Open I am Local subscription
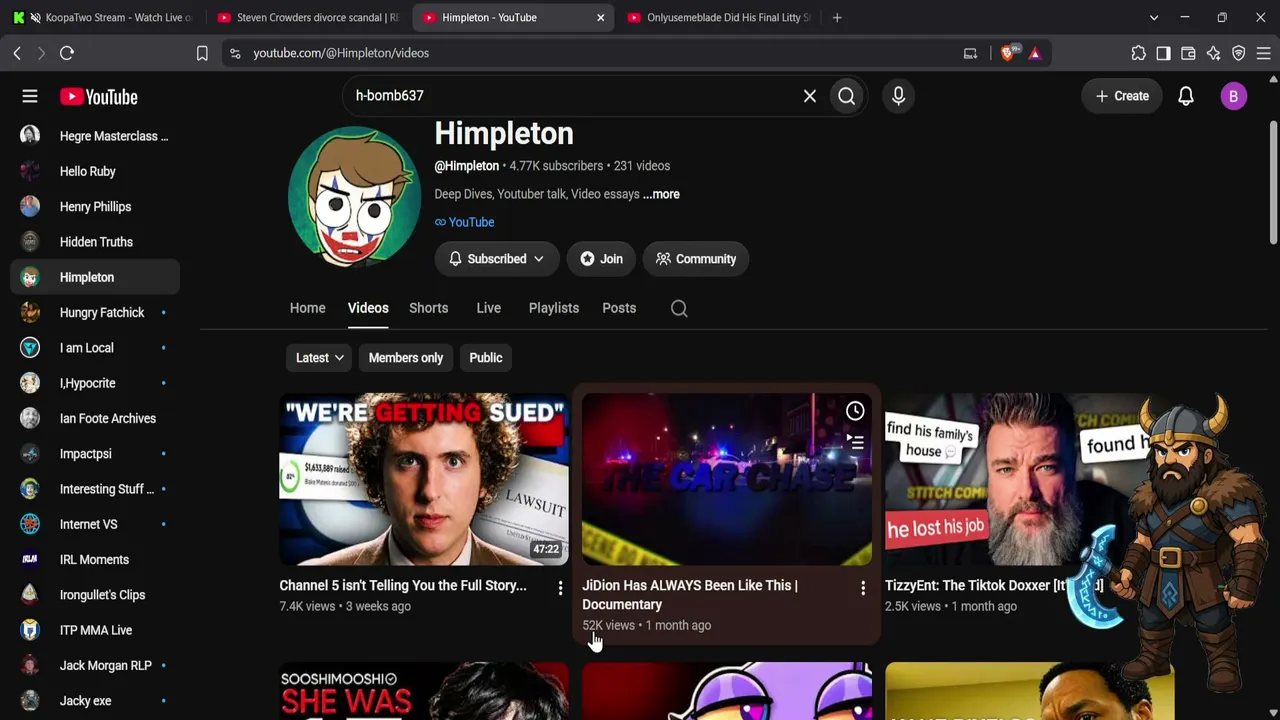Screen dimensions: 1280x720 [95, 348]
